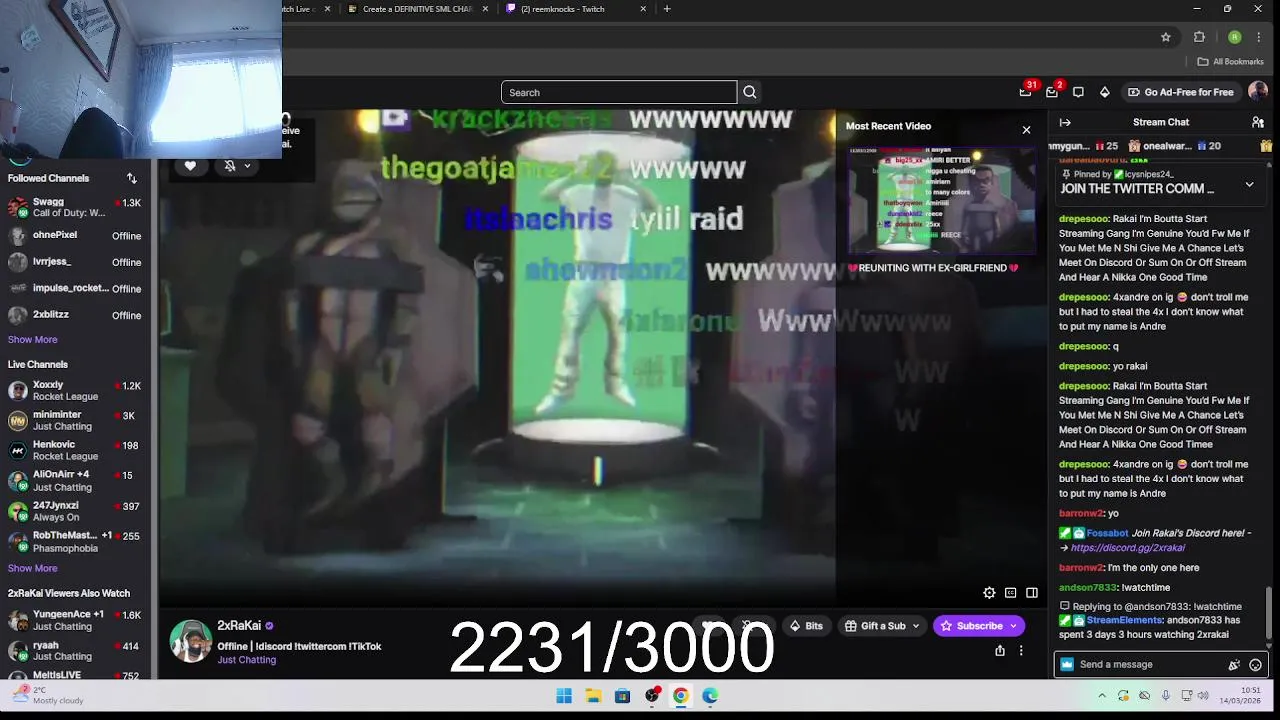The image size is (1280, 720).
Task: Open Subscribe options chevron
Action: tap(1014, 626)
